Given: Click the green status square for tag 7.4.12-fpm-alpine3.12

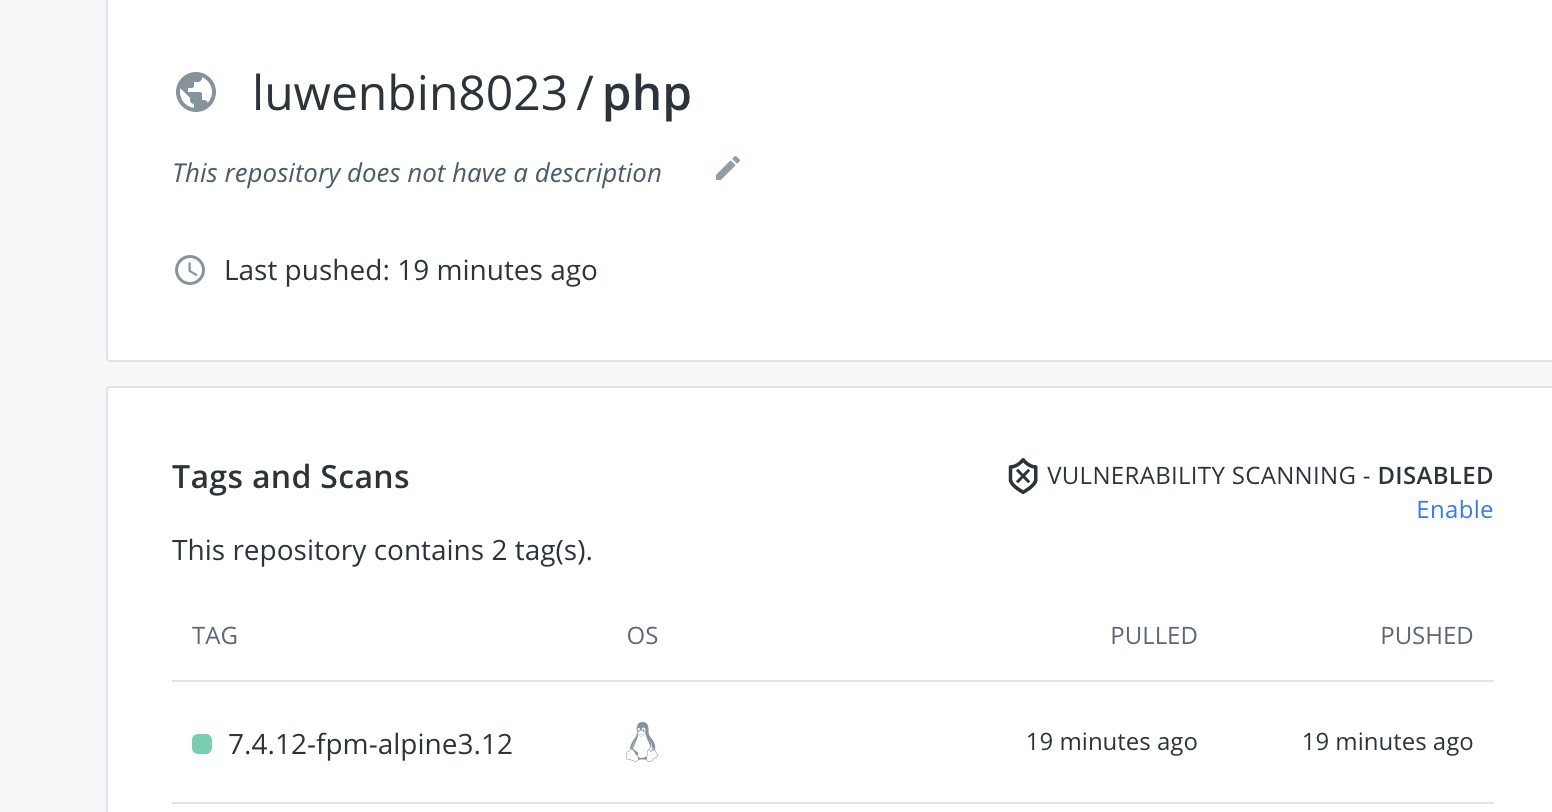Looking at the screenshot, I should [202, 744].
